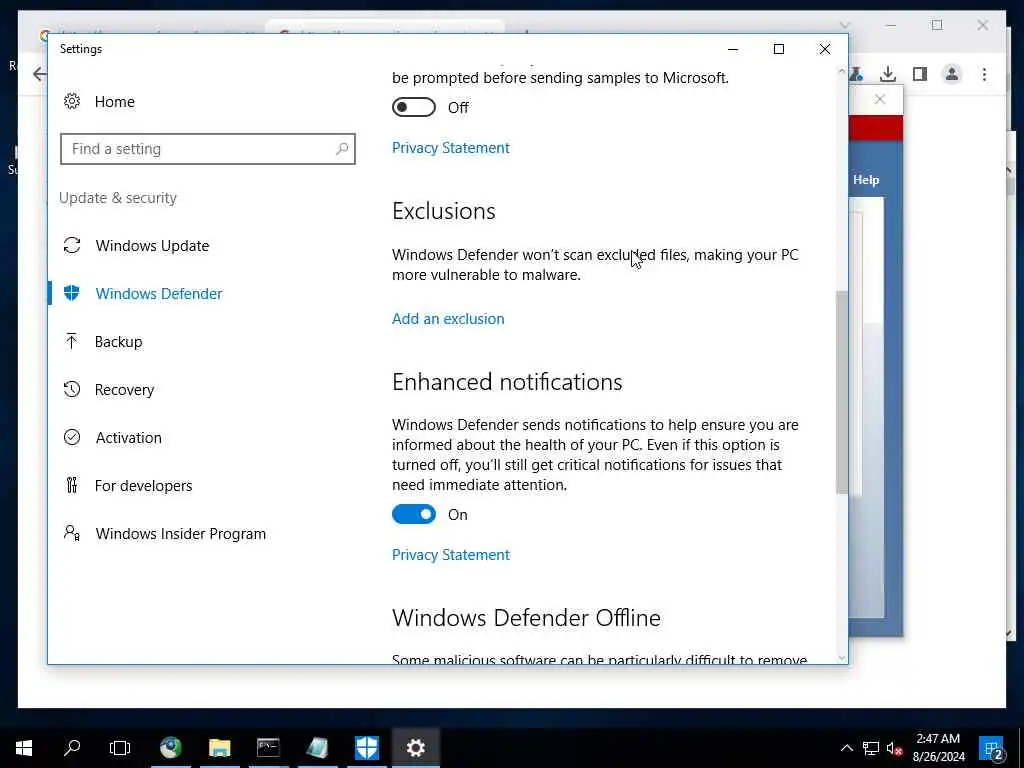Click the Find a setting search box

tap(208, 149)
